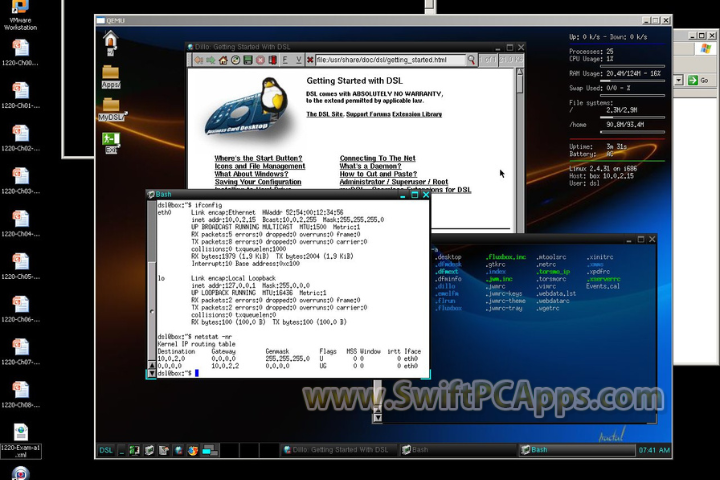
Task: Open the MyDSL folder icon
Action: pyautogui.click(x=112, y=109)
